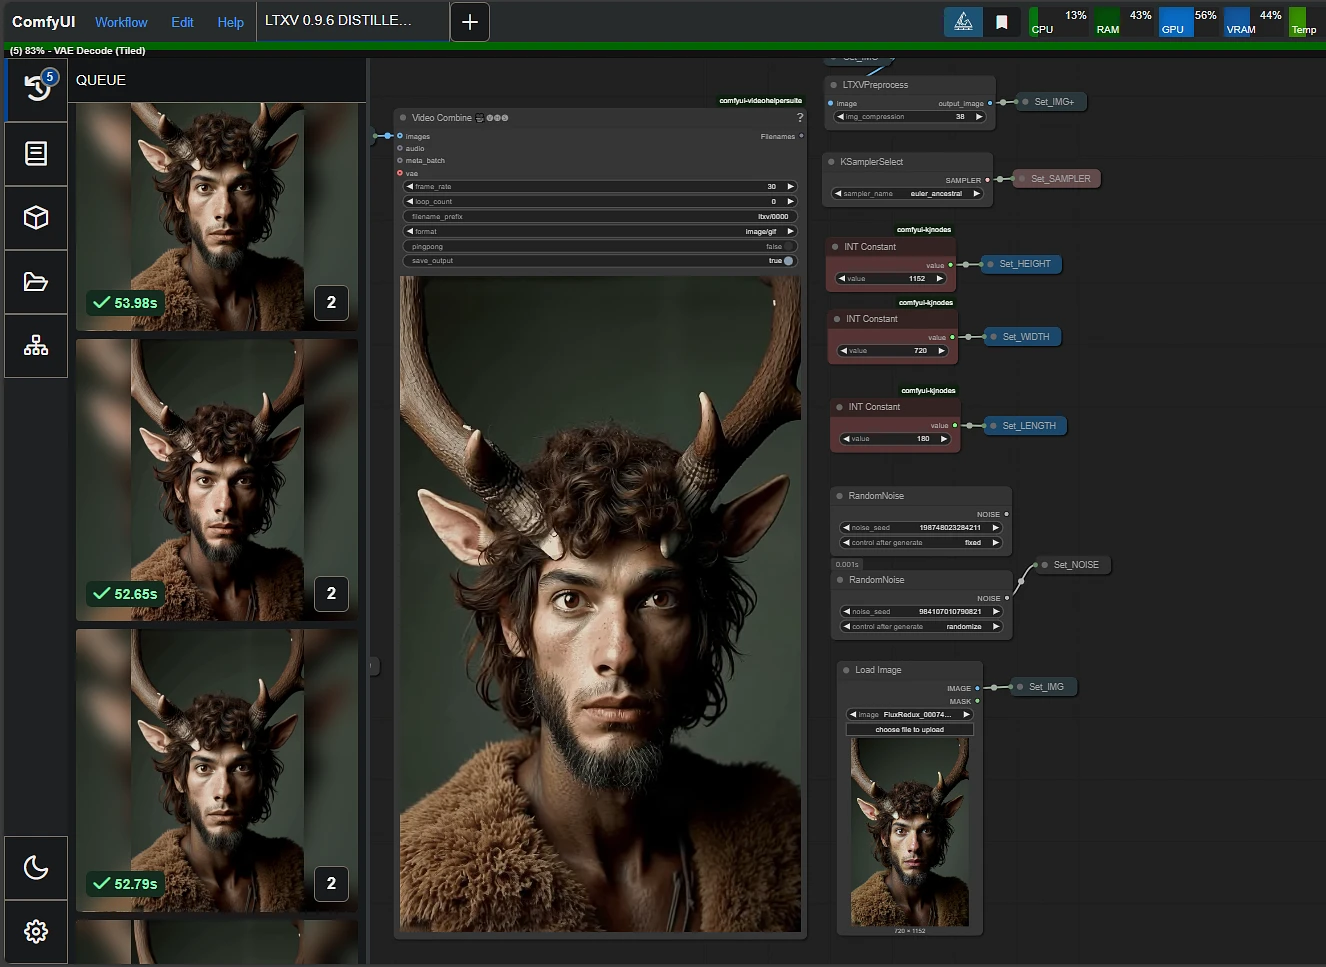Open the node tree hierarchy sidebar icon
The width and height of the screenshot is (1326, 967).
(36, 346)
